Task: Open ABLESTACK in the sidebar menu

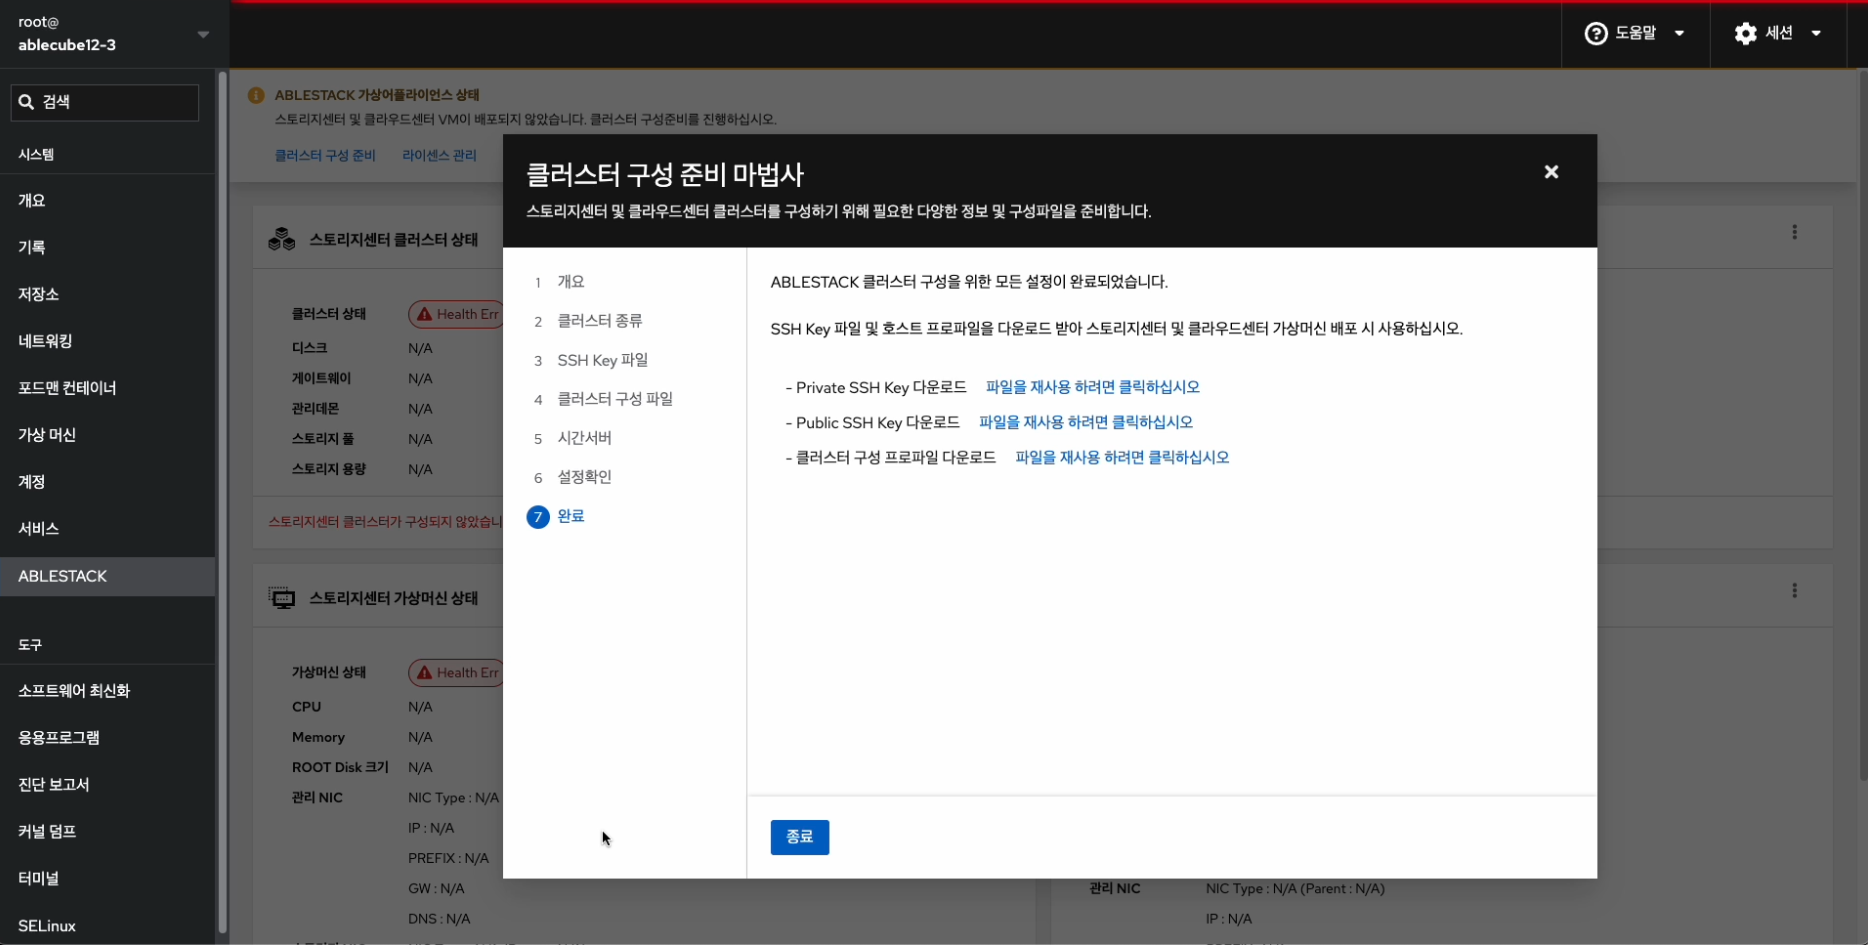Action: pyautogui.click(x=62, y=576)
